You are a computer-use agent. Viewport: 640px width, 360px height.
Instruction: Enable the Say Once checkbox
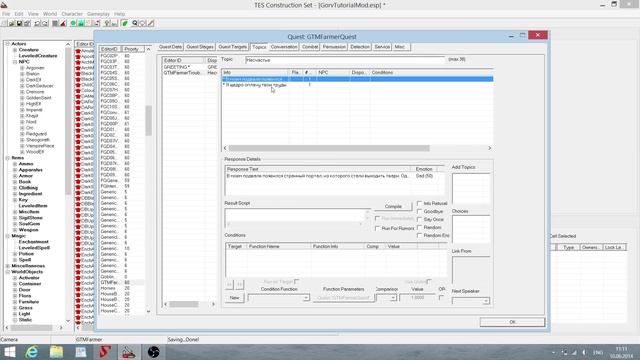(x=419, y=219)
